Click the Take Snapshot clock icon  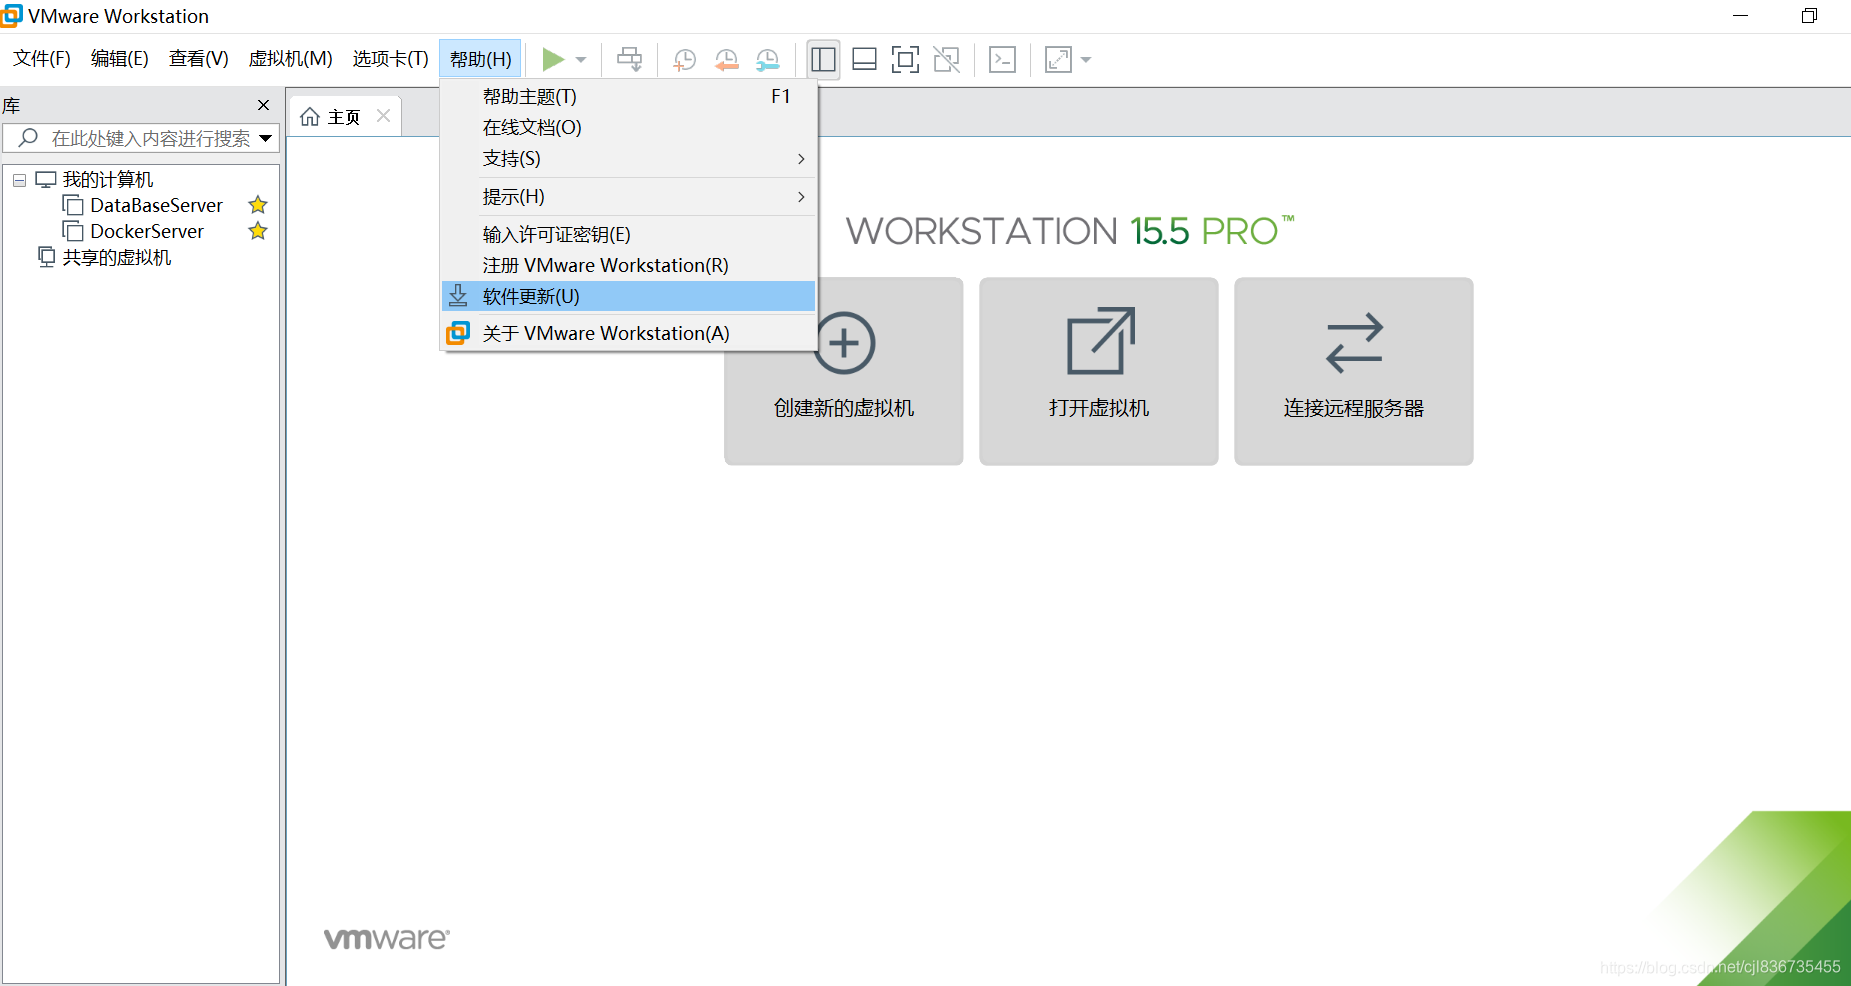tap(684, 60)
